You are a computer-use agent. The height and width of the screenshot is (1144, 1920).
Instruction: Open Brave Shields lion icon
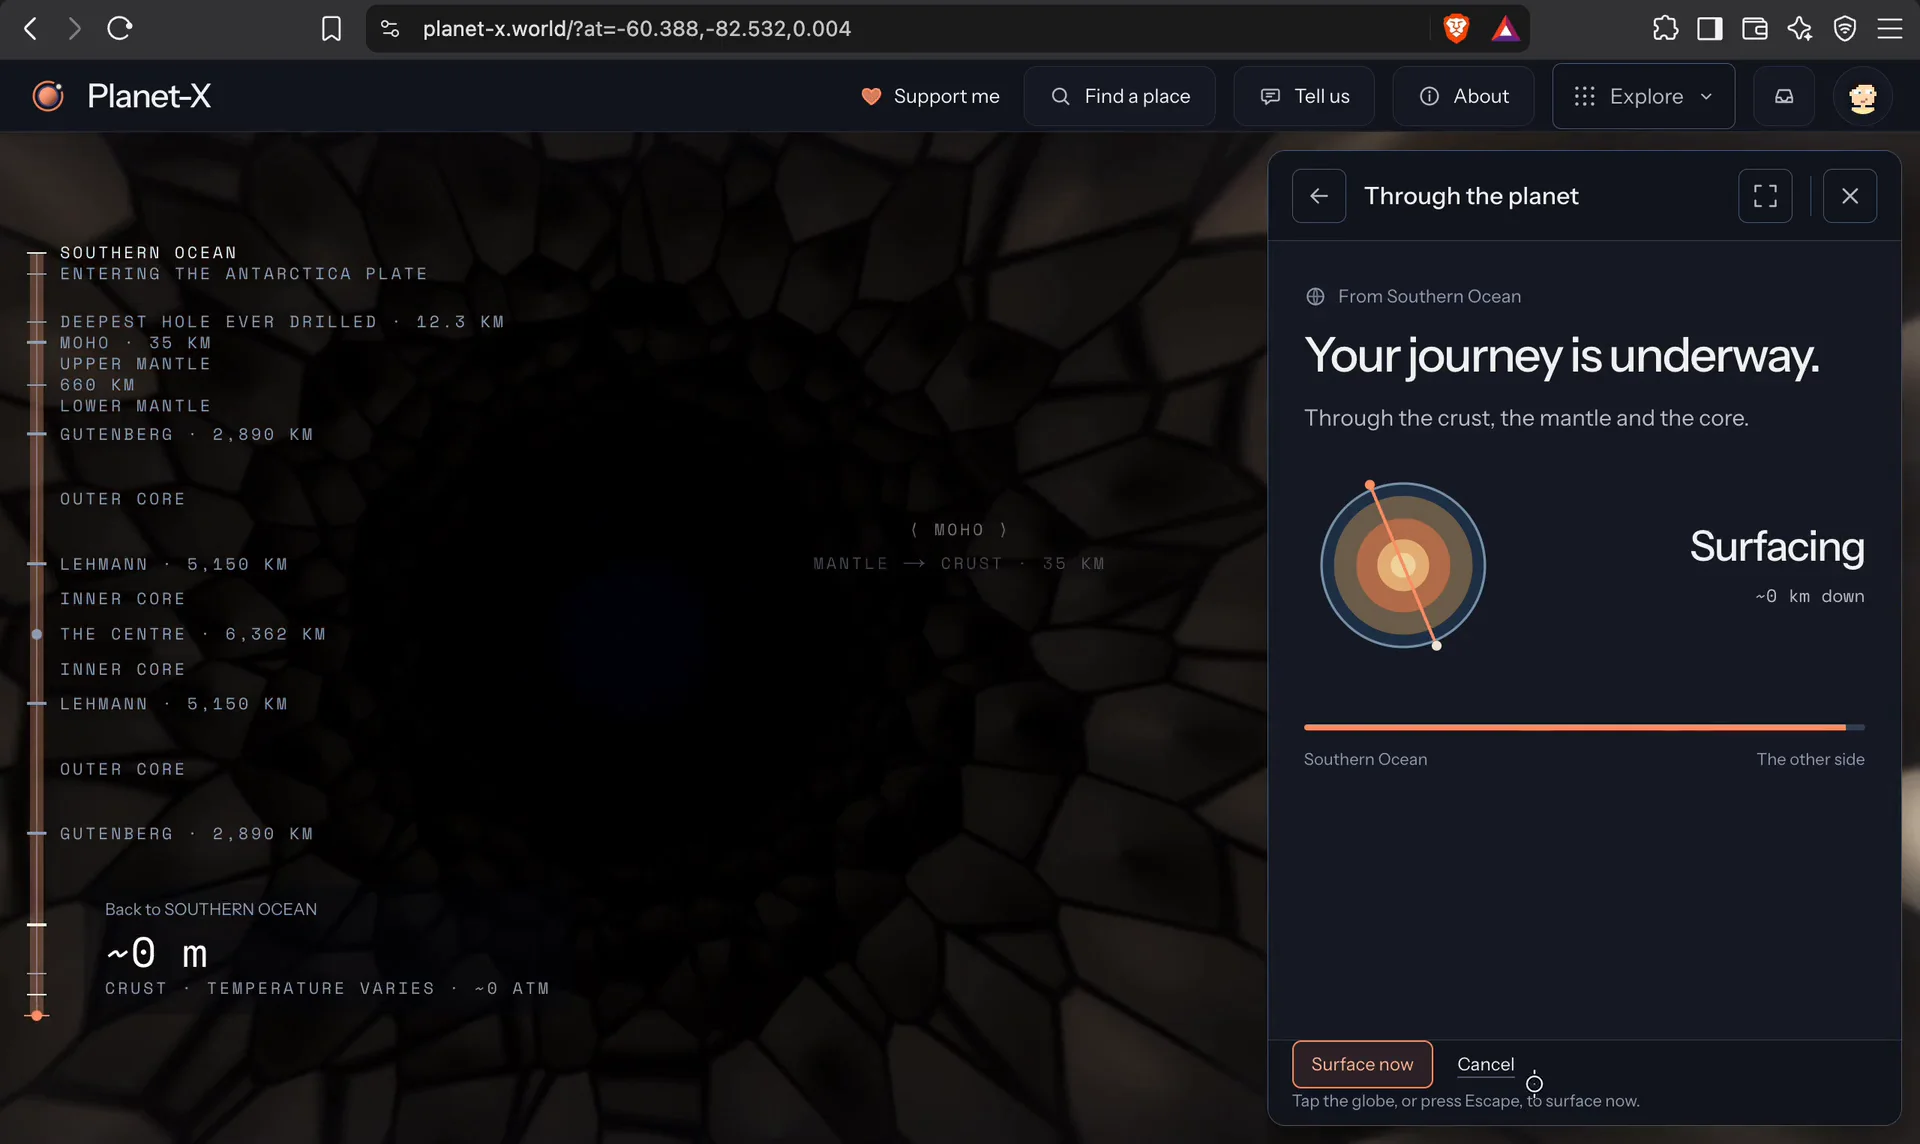(x=1457, y=29)
